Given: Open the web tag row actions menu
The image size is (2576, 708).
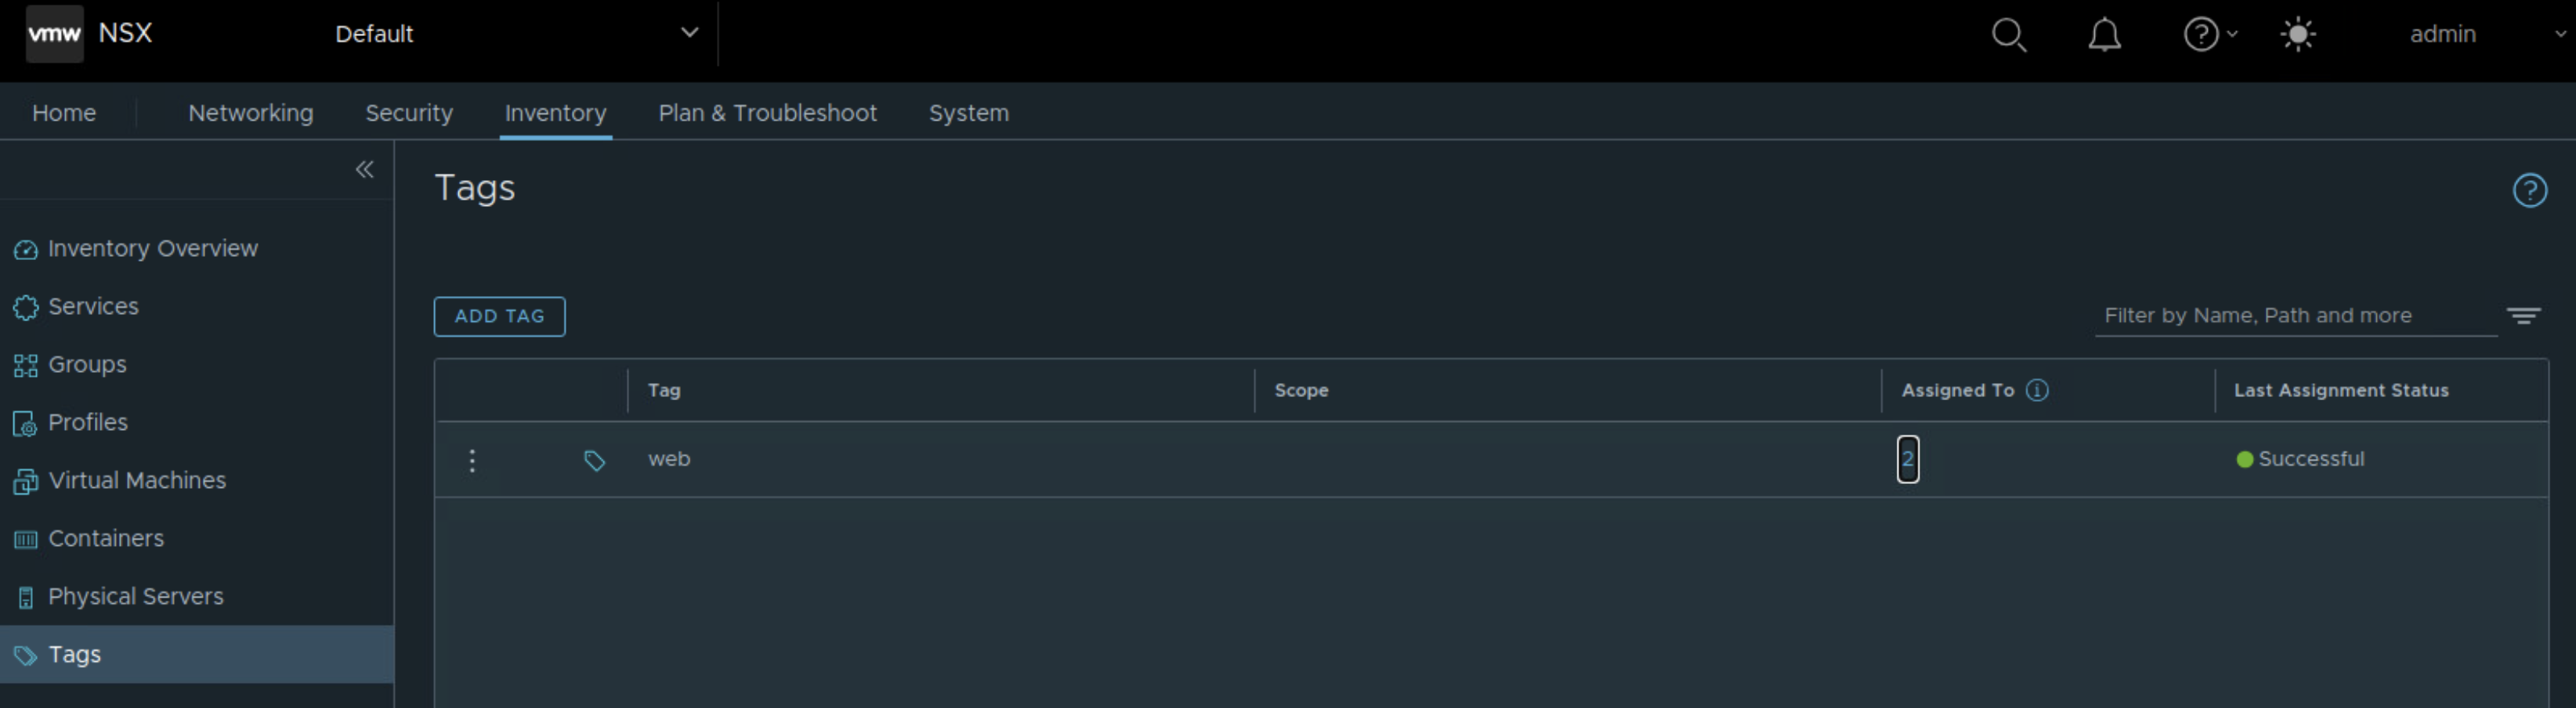Looking at the screenshot, I should click(472, 460).
